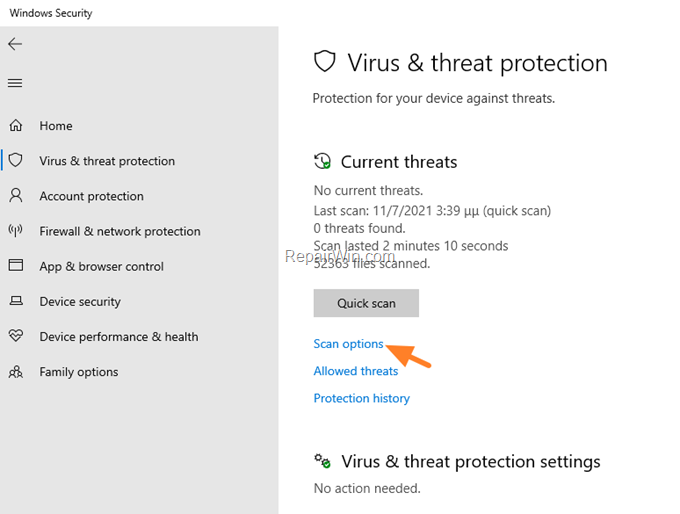Click the Current threats clock icon

322,161
